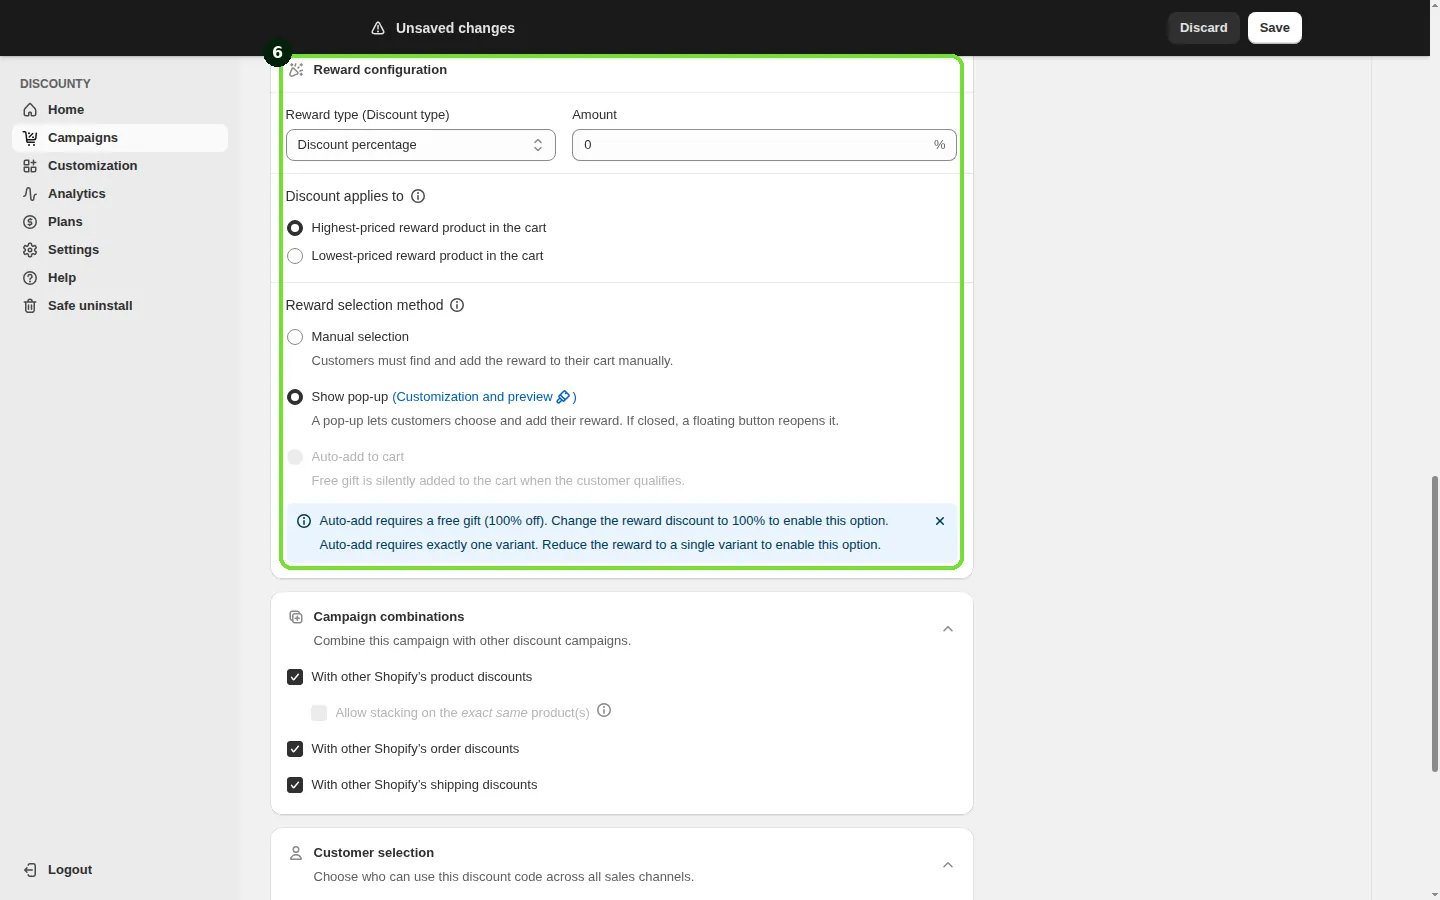Open the Customization and preview link

tap(484, 397)
